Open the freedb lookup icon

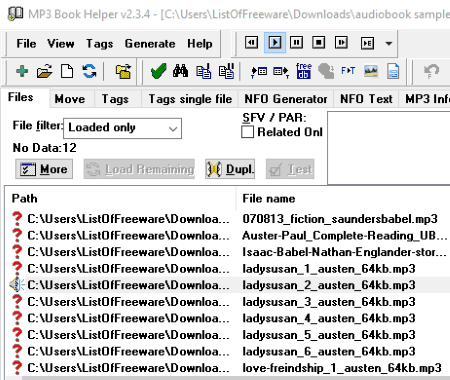point(304,71)
